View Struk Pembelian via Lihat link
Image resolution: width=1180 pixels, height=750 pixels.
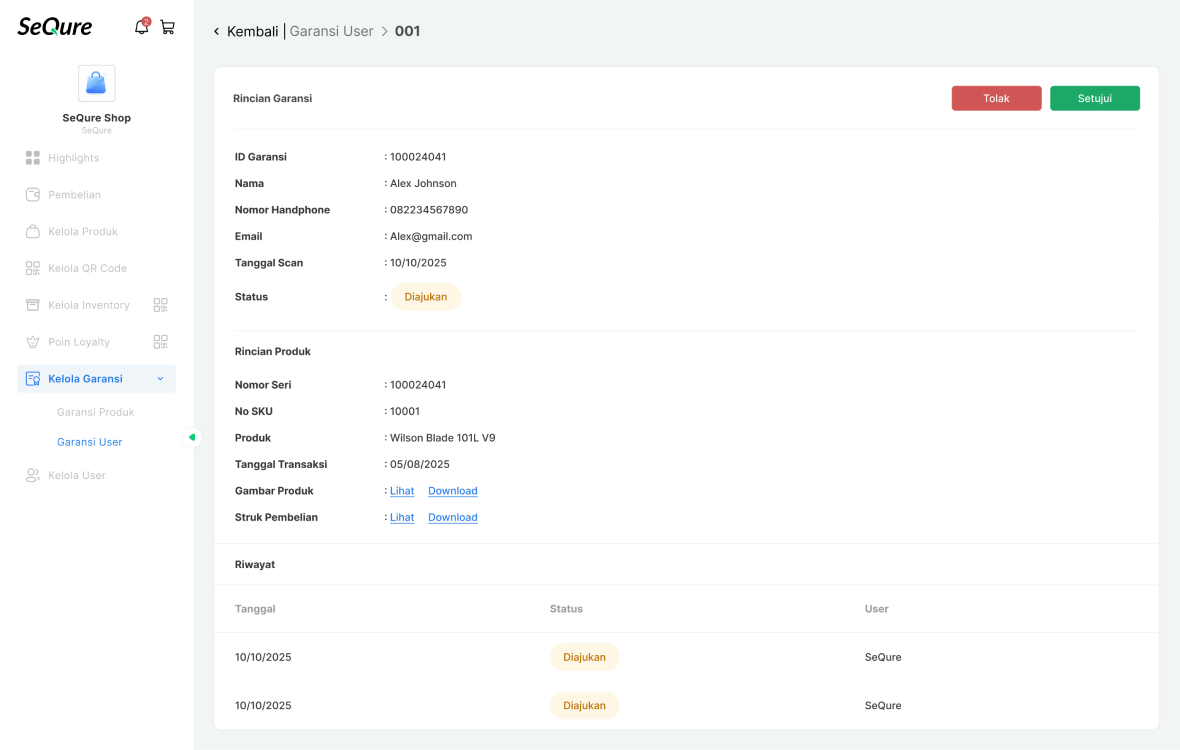pos(402,518)
